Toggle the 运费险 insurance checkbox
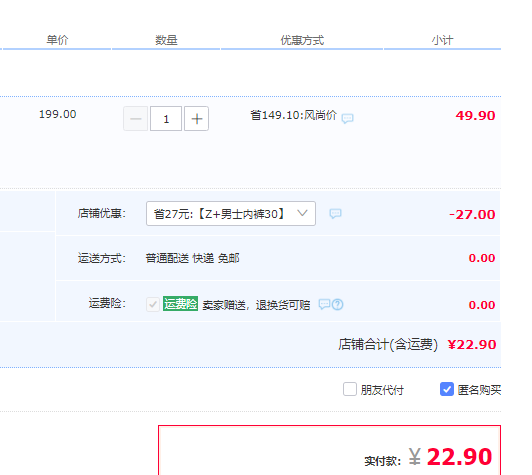The width and height of the screenshot is (532, 475). point(153,304)
